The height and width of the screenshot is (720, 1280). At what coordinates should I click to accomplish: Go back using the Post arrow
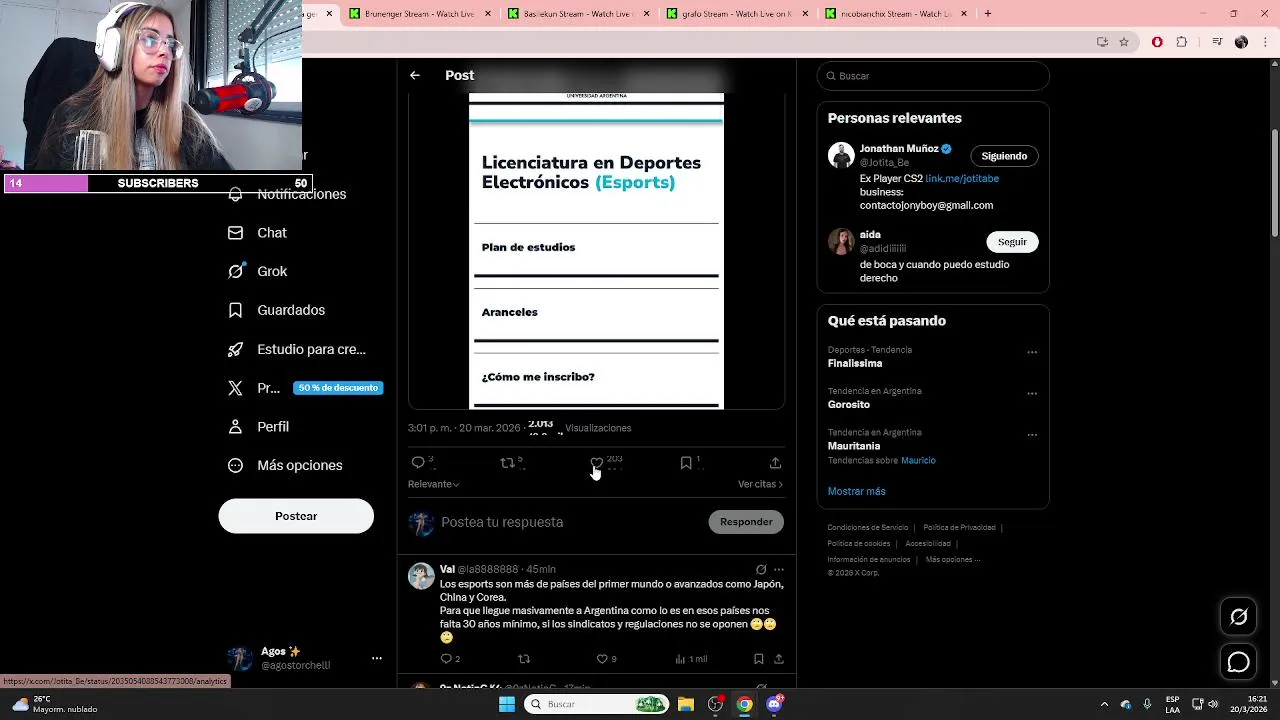click(x=414, y=75)
